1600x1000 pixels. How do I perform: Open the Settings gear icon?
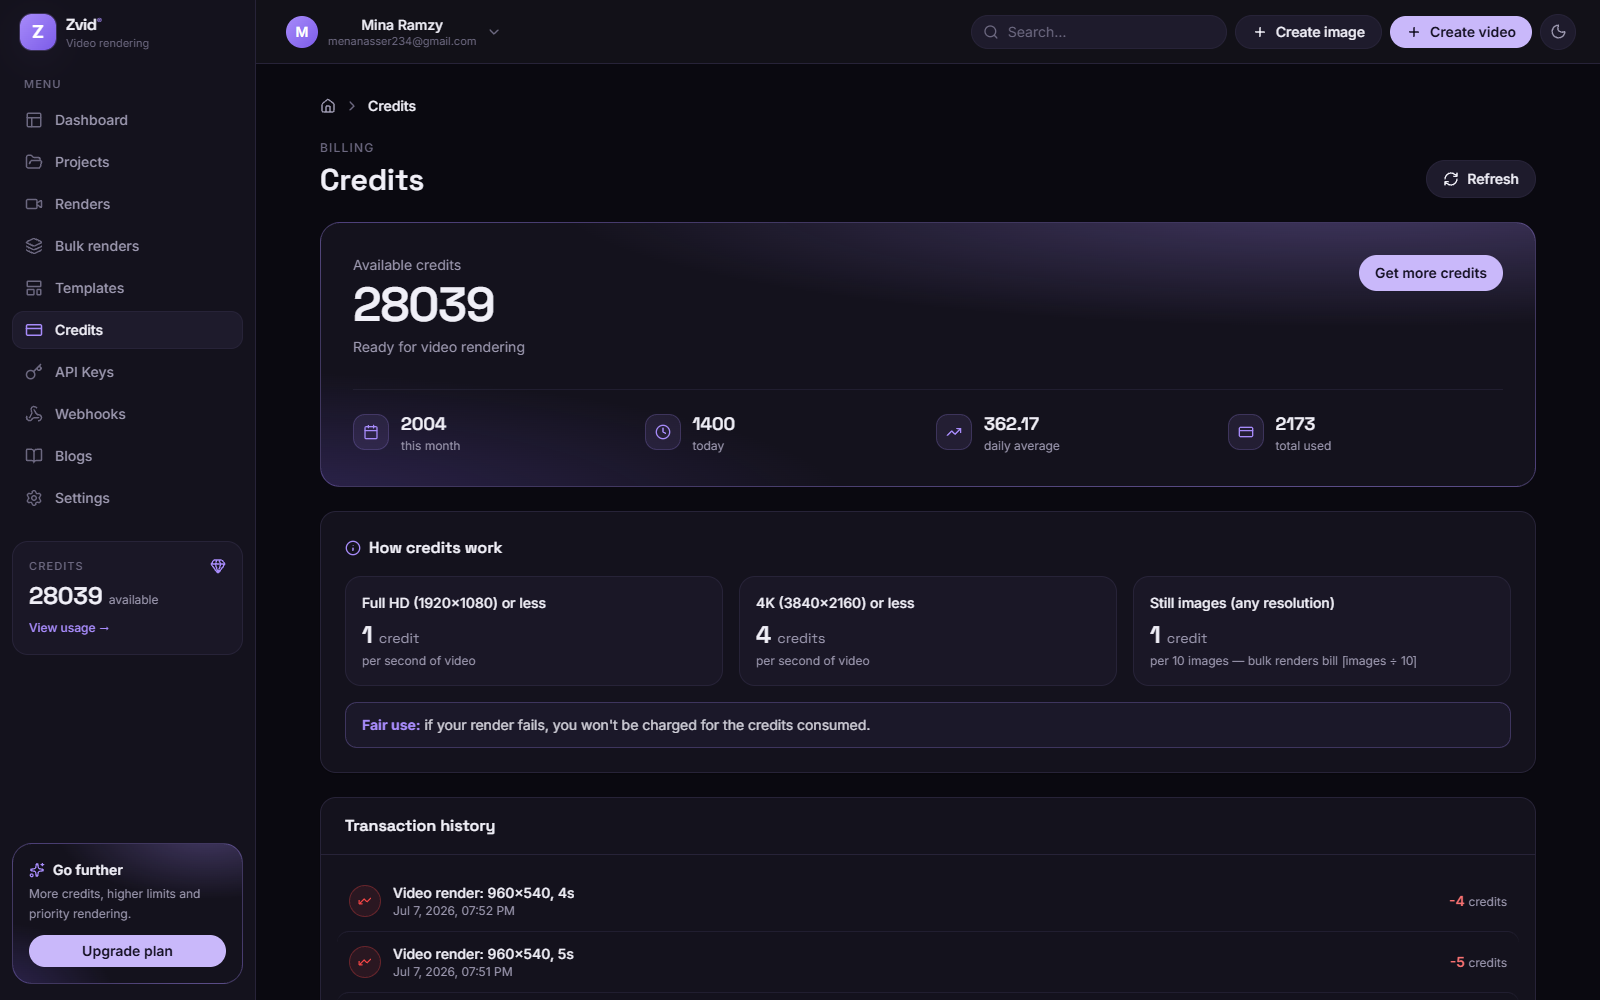[34, 498]
